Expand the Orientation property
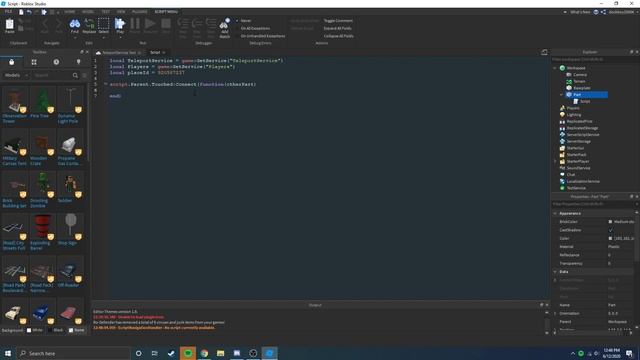Image resolution: width=640 pixels, height=360 pixels. (x=555, y=313)
